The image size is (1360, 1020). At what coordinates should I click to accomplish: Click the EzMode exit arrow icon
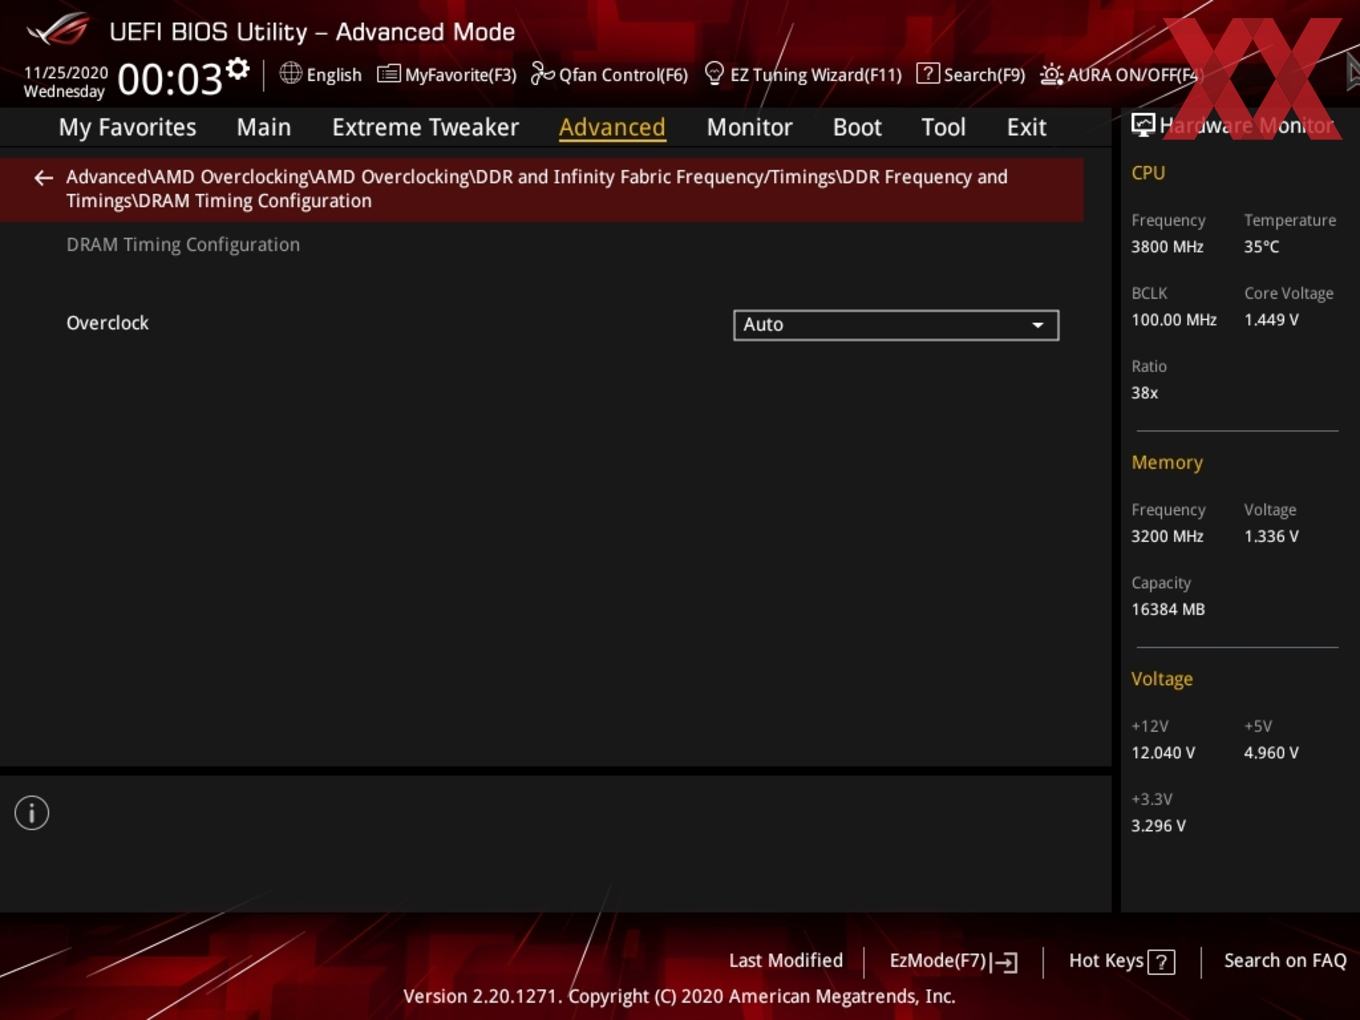point(1005,962)
